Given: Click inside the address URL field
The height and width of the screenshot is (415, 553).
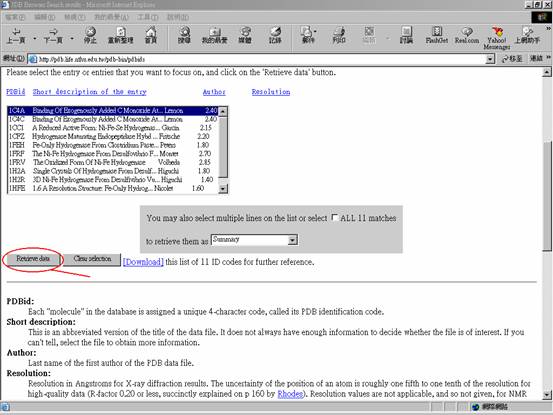Looking at the screenshot, I should [x=261, y=59].
